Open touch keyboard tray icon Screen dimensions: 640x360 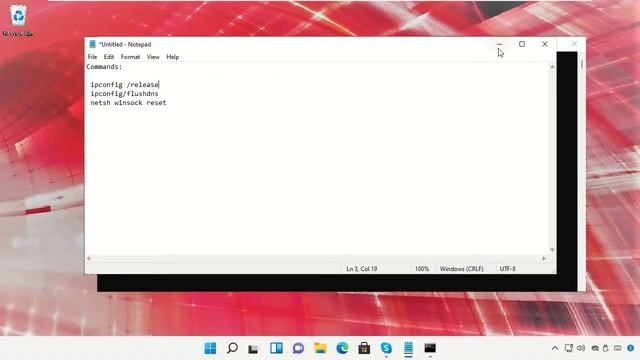[x=618, y=348]
